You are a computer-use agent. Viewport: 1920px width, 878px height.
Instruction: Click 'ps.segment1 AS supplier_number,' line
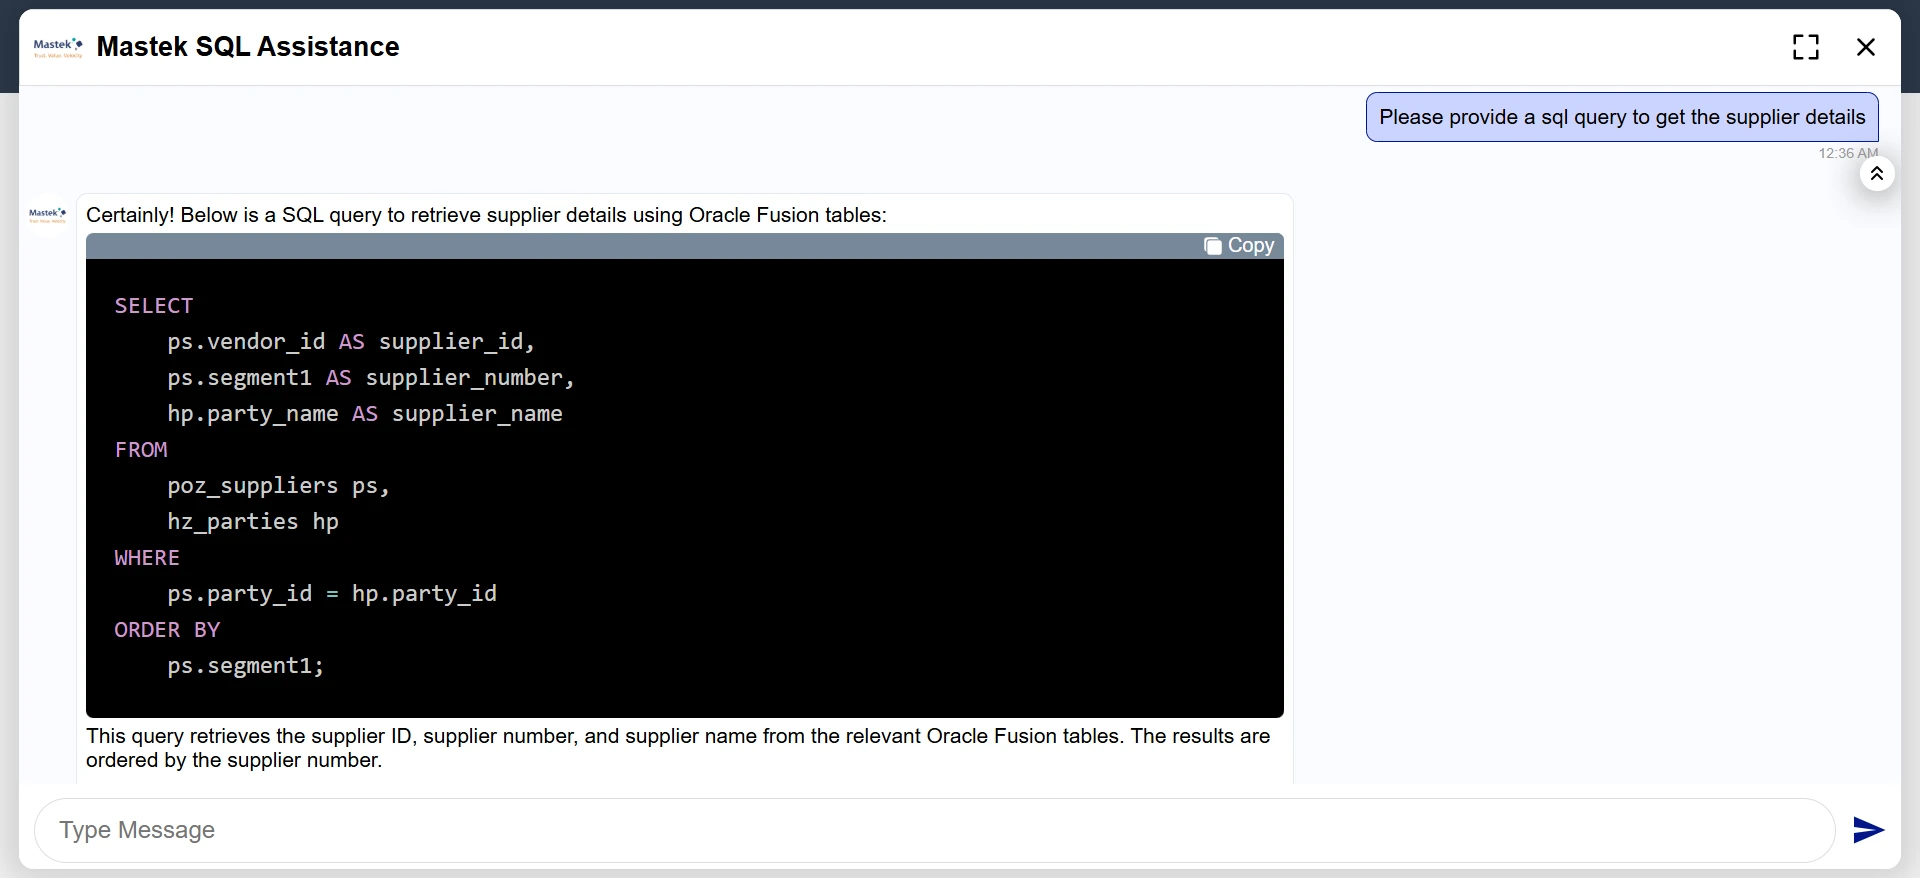click(371, 378)
